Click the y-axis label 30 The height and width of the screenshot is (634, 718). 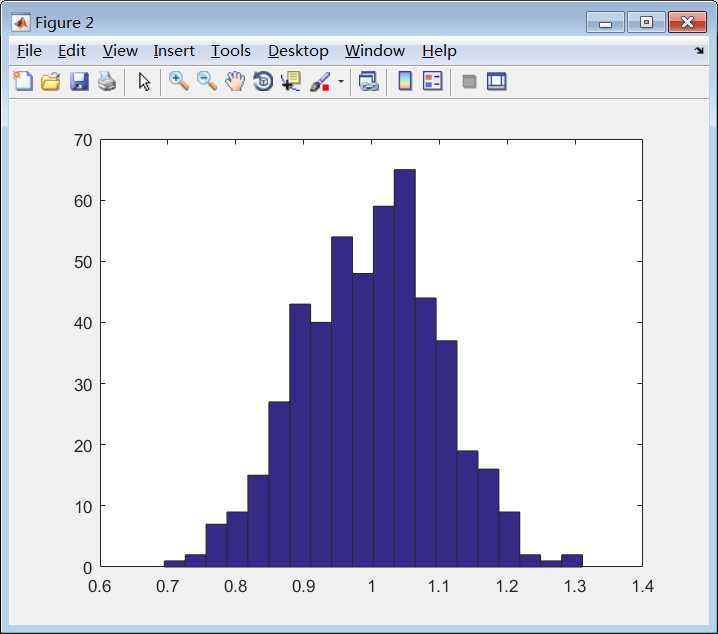click(83, 385)
